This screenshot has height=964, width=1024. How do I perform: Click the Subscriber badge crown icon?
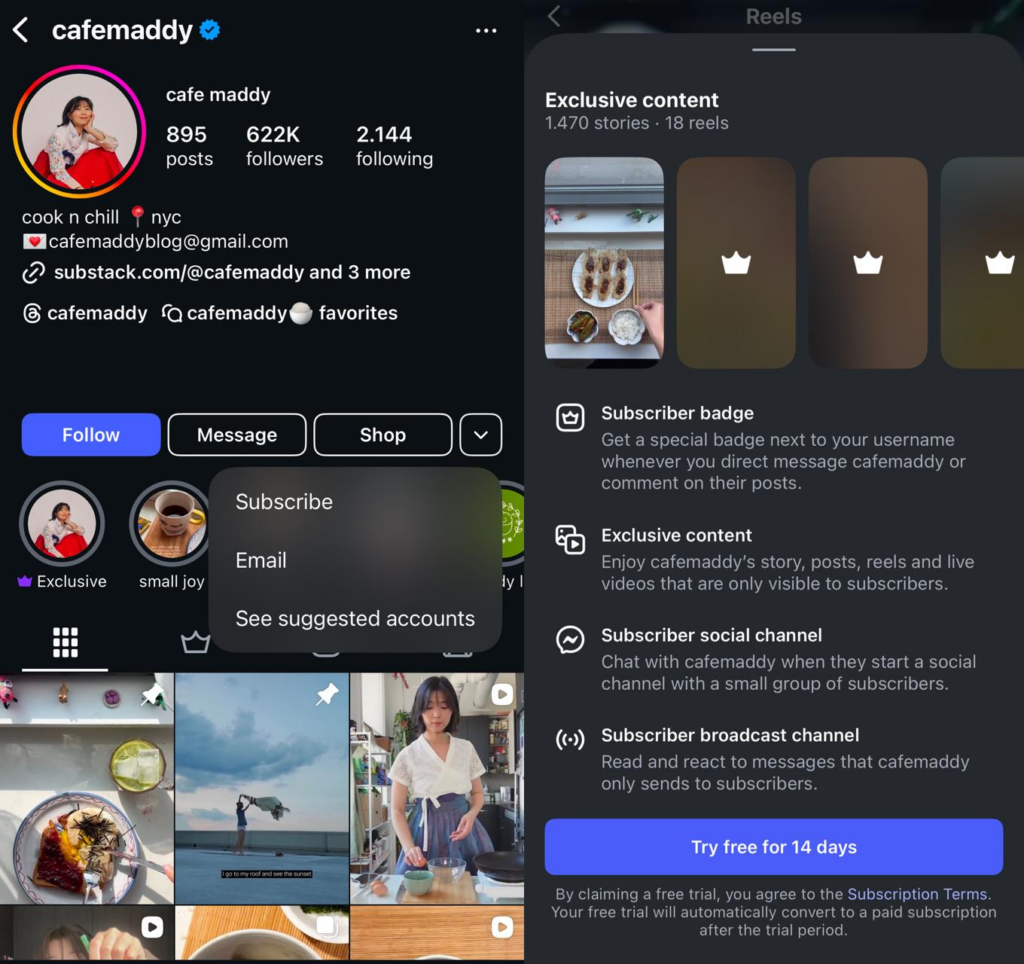(570, 417)
